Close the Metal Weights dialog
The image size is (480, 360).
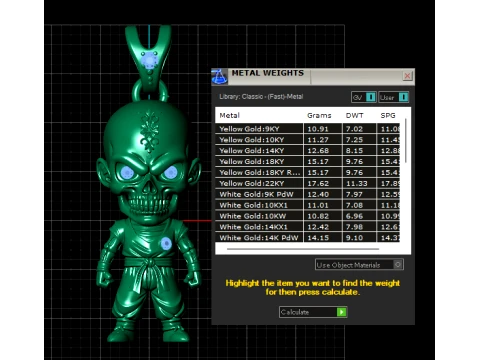(407, 76)
